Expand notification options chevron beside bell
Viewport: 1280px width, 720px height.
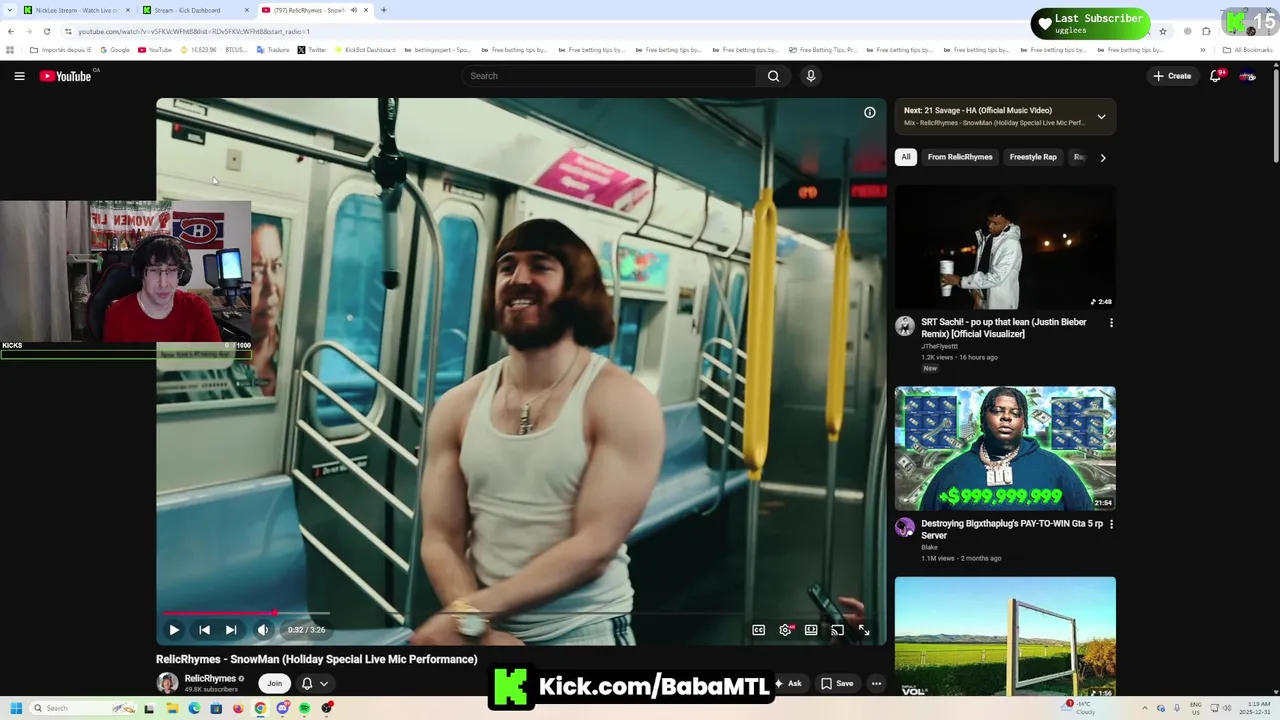click(x=324, y=684)
